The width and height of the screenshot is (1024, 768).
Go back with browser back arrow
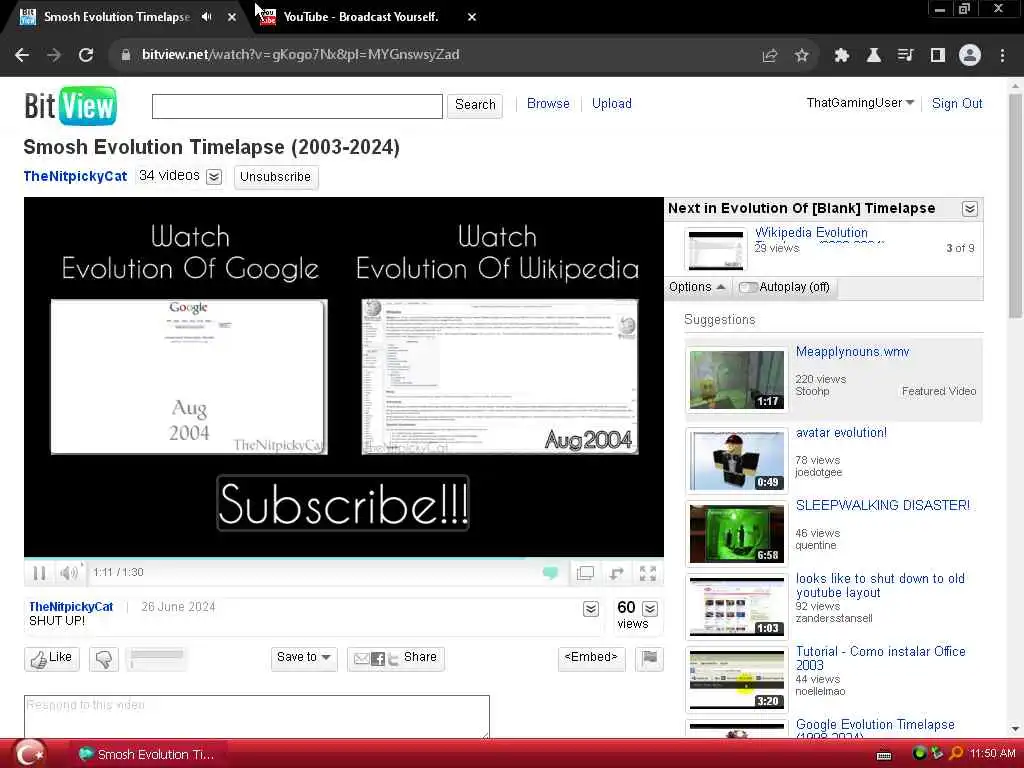coord(22,55)
